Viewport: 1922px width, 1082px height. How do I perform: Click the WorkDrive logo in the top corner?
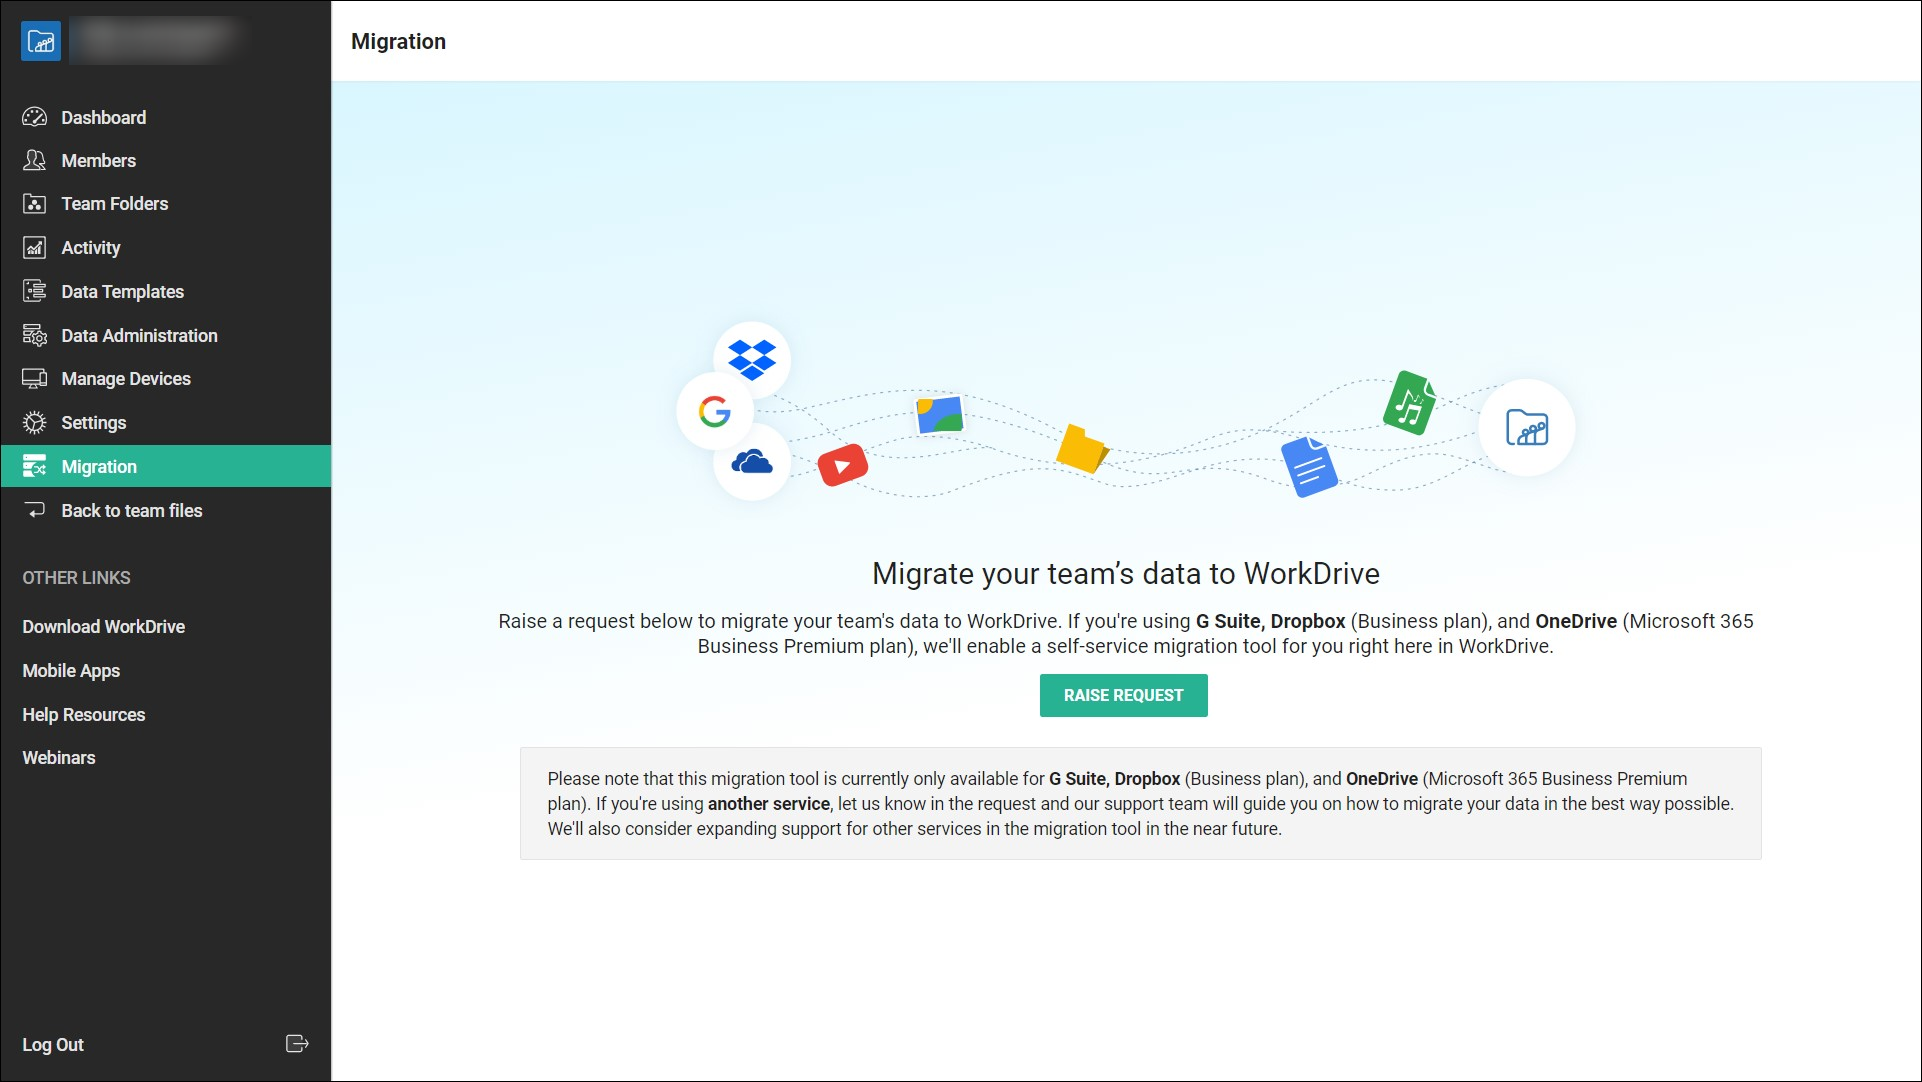pyautogui.click(x=41, y=41)
